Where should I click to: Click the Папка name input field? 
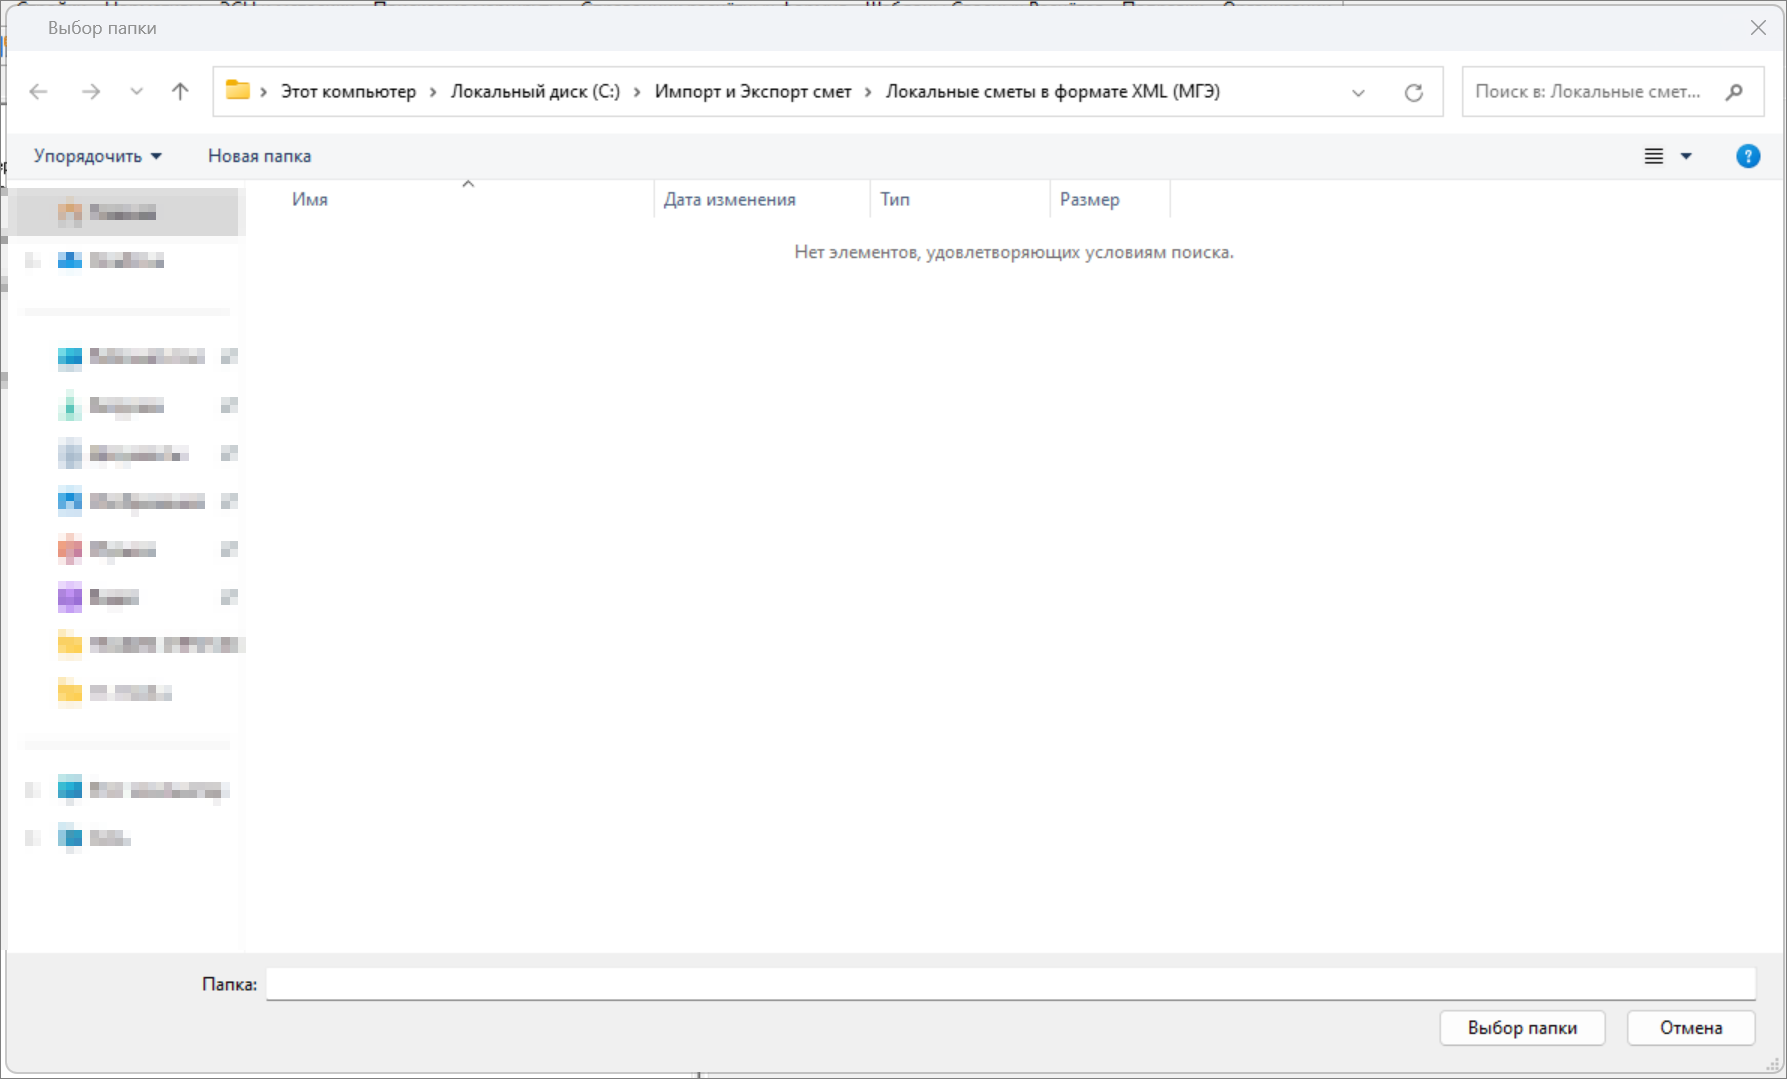click(1010, 984)
